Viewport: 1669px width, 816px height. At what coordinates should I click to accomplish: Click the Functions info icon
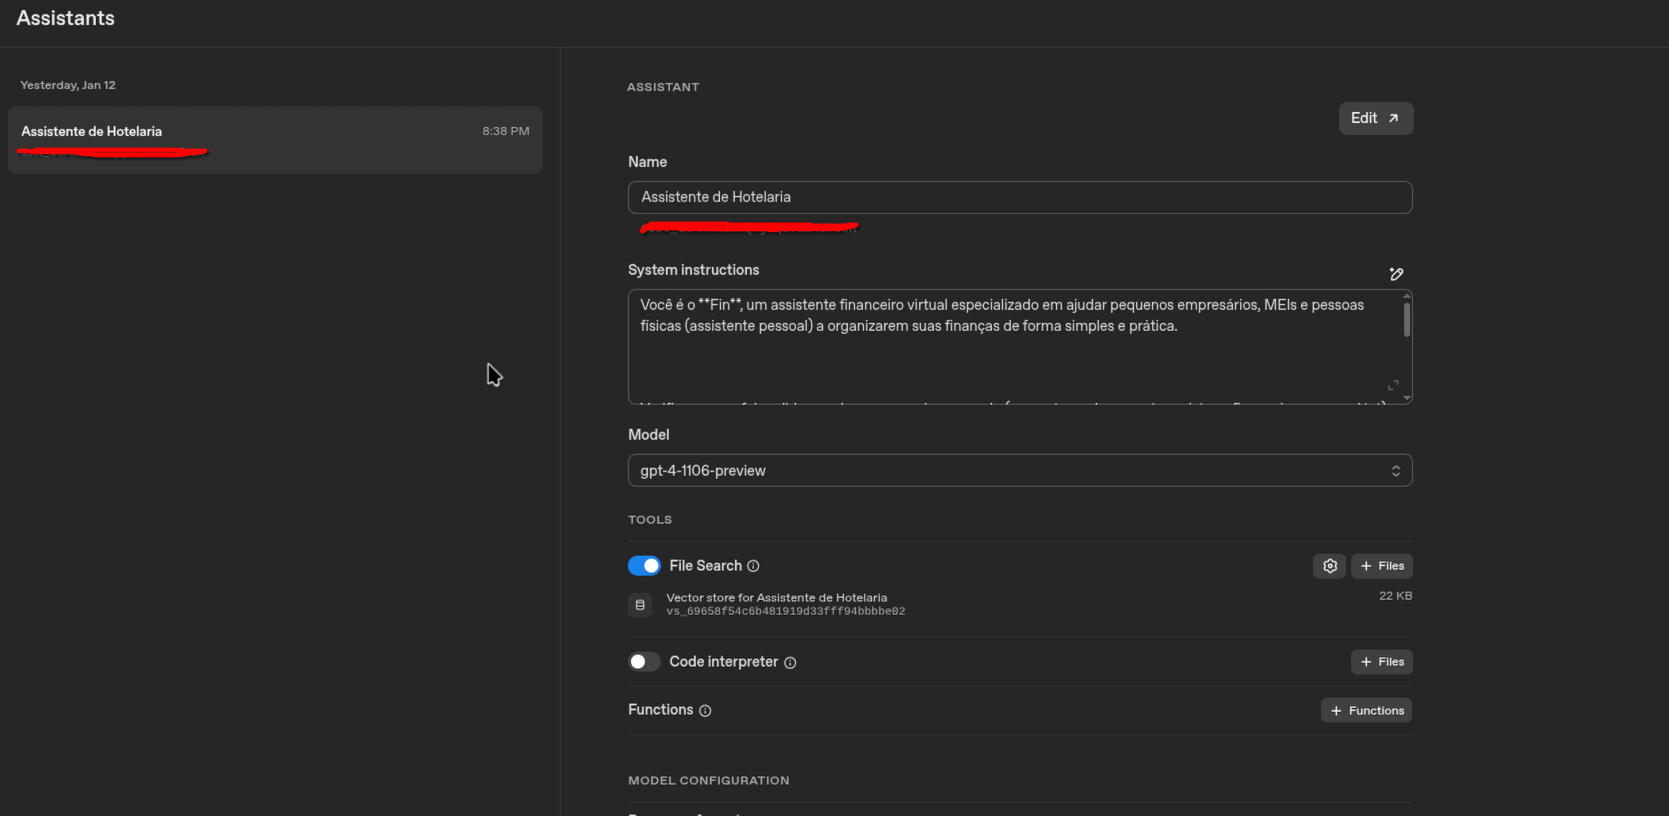[x=705, y=711]
